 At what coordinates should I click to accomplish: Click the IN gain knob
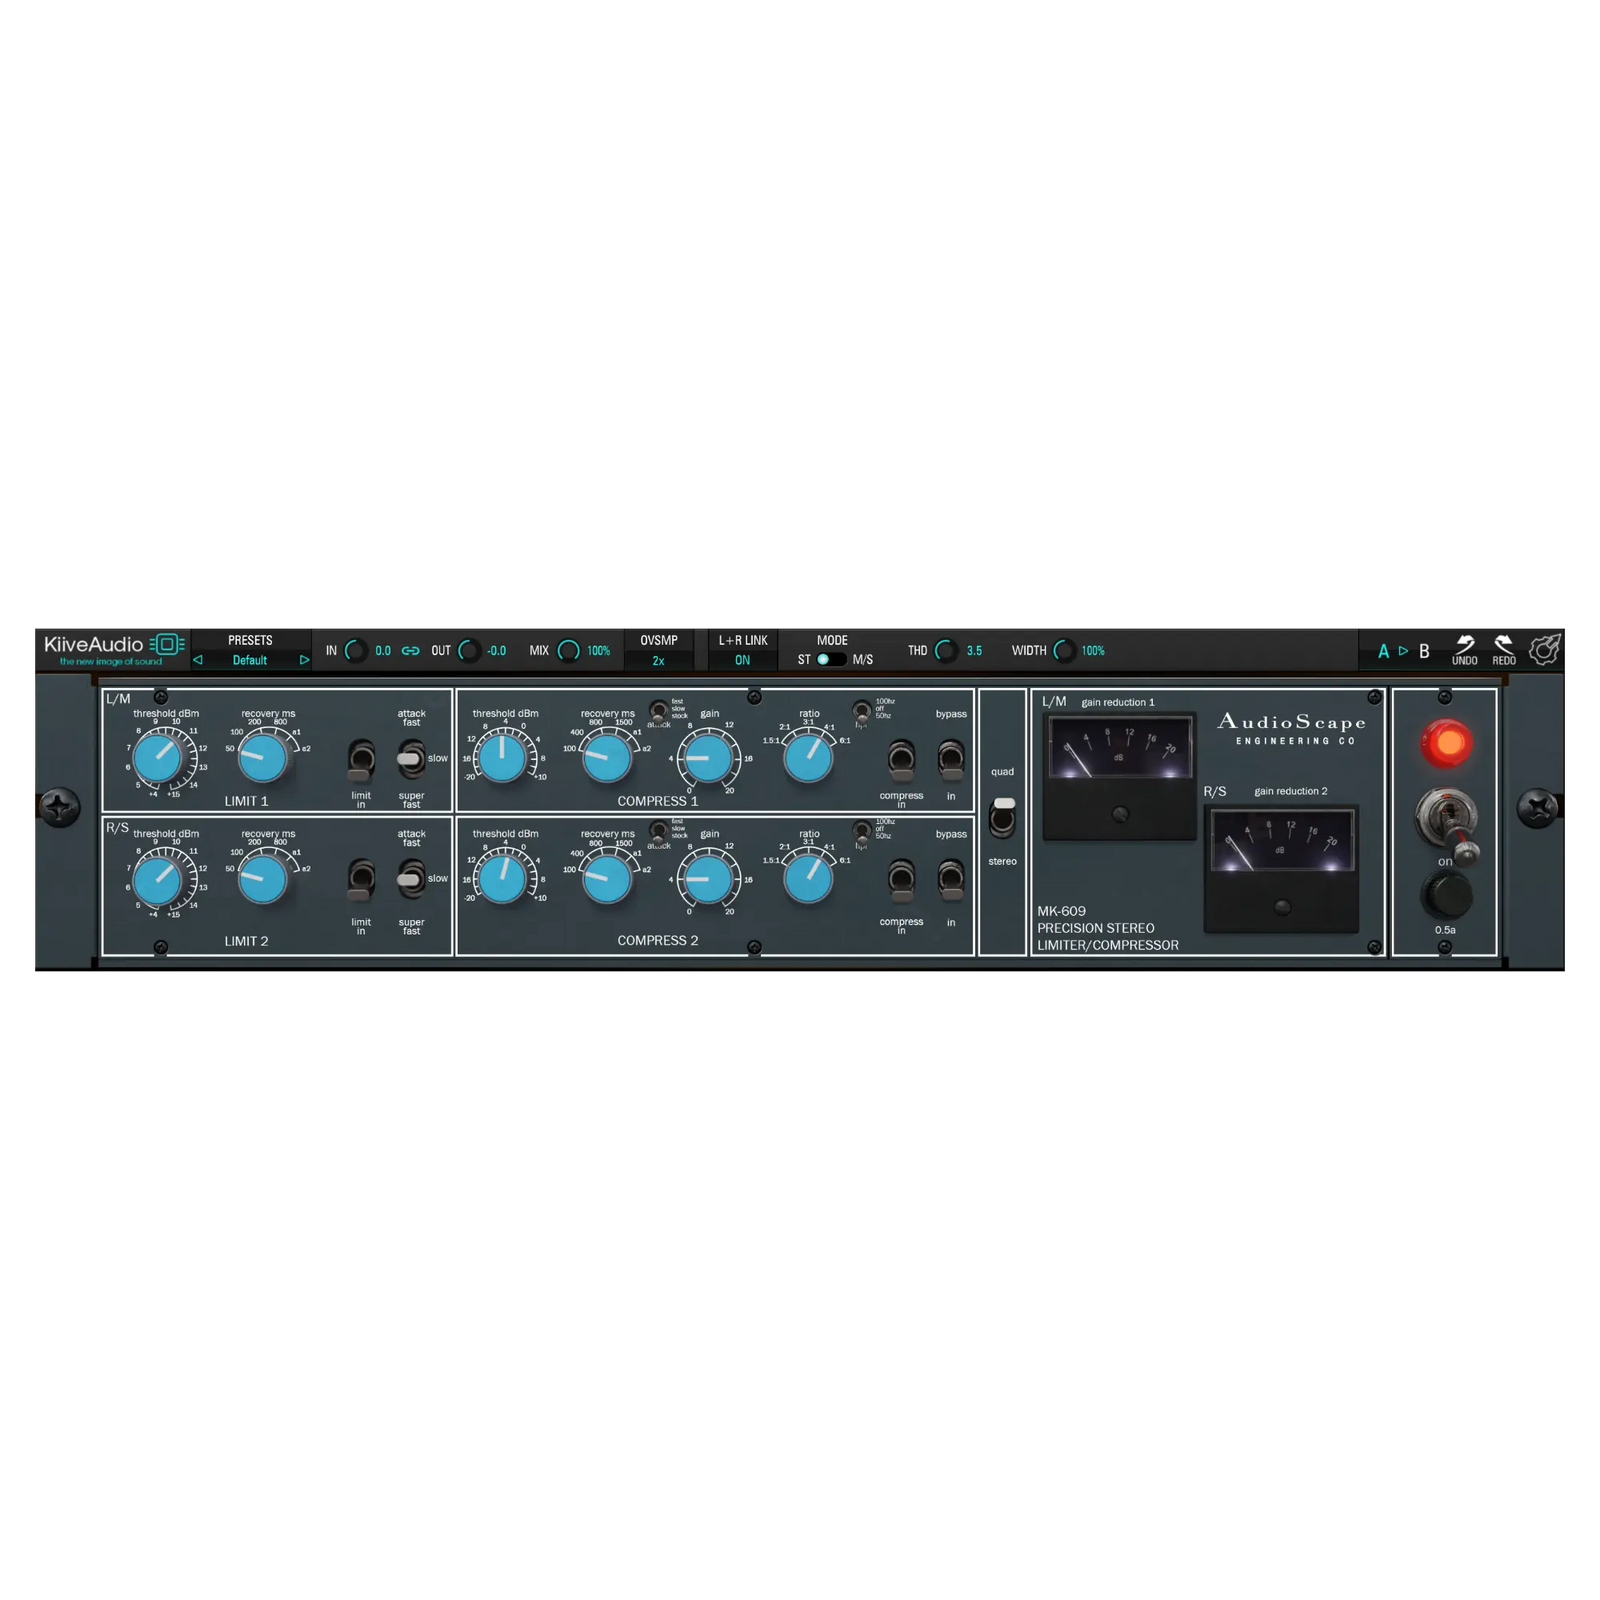[355, 651]
